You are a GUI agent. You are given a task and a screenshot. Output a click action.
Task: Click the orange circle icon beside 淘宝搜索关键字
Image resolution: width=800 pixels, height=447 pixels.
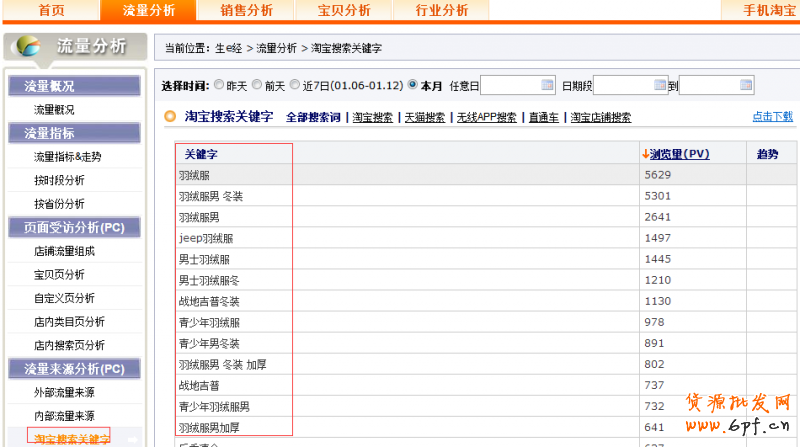[x=170, y=117]
